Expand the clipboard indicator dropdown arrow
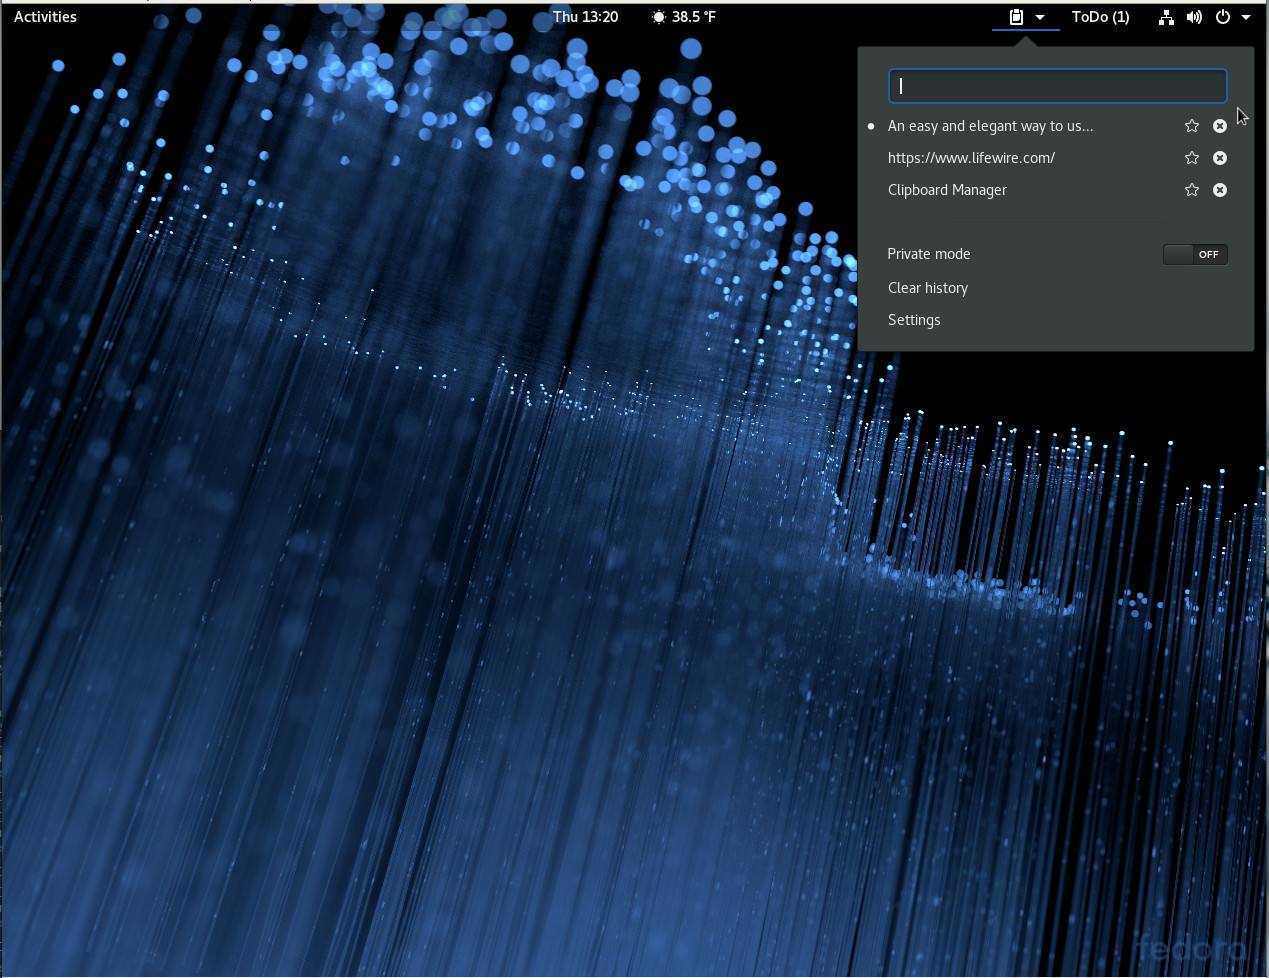Image resolution: width=1269 pixels, height=978 pixels. 1040,17
